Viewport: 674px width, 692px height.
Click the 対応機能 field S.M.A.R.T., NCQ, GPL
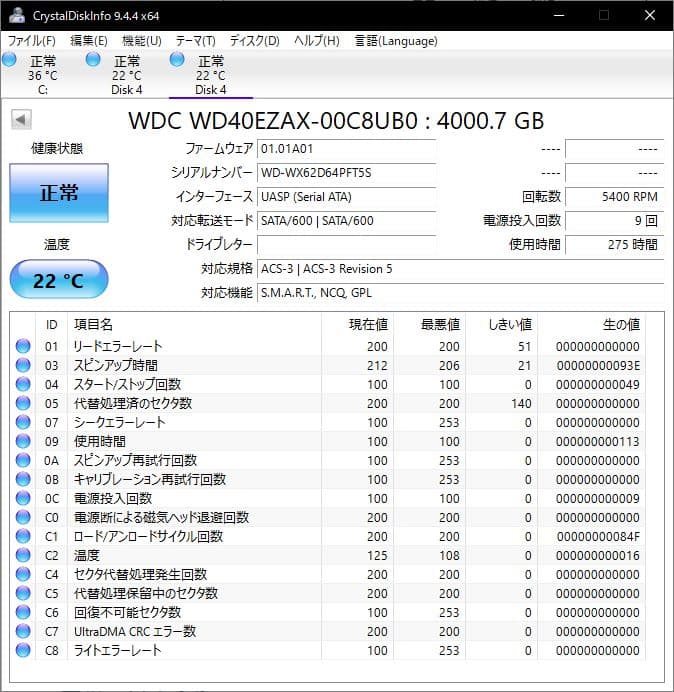pos(460,293)
